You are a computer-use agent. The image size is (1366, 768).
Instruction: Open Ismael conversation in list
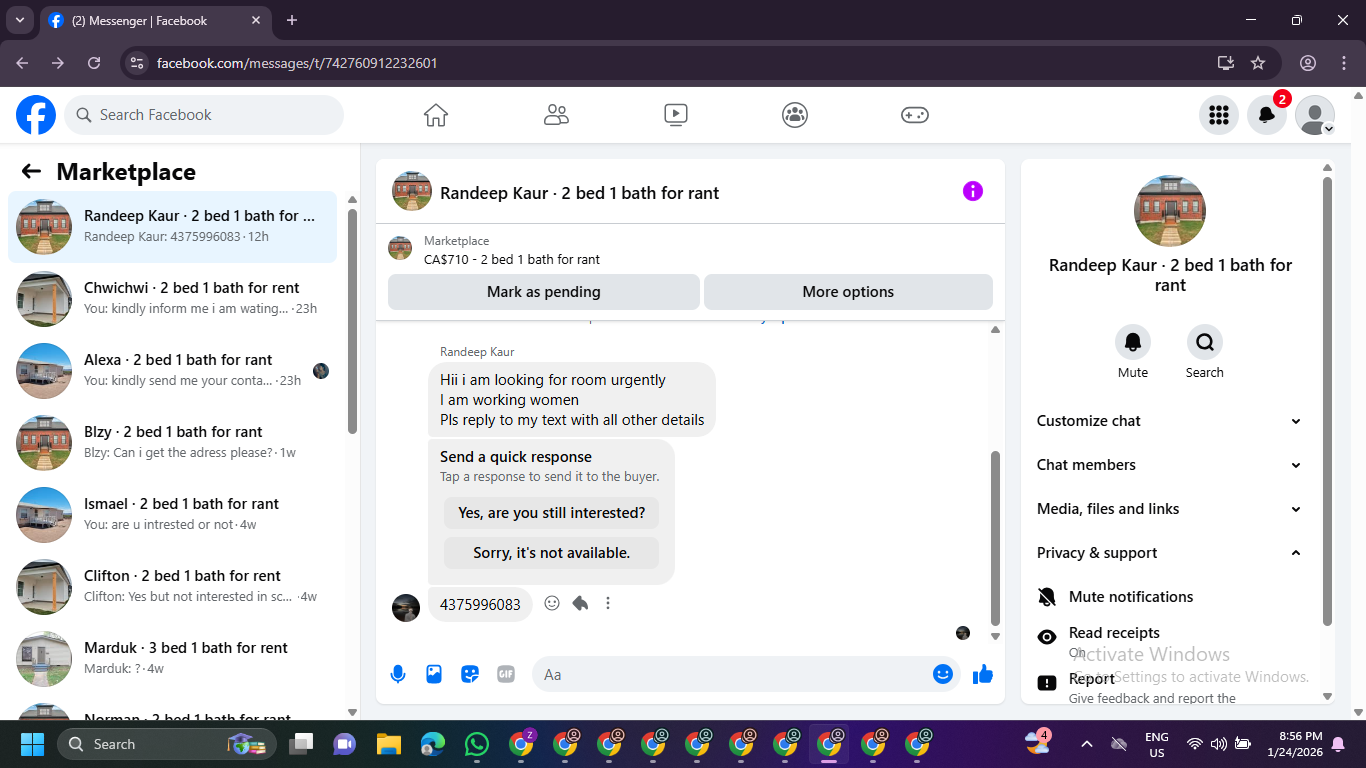tap(173, 515)
